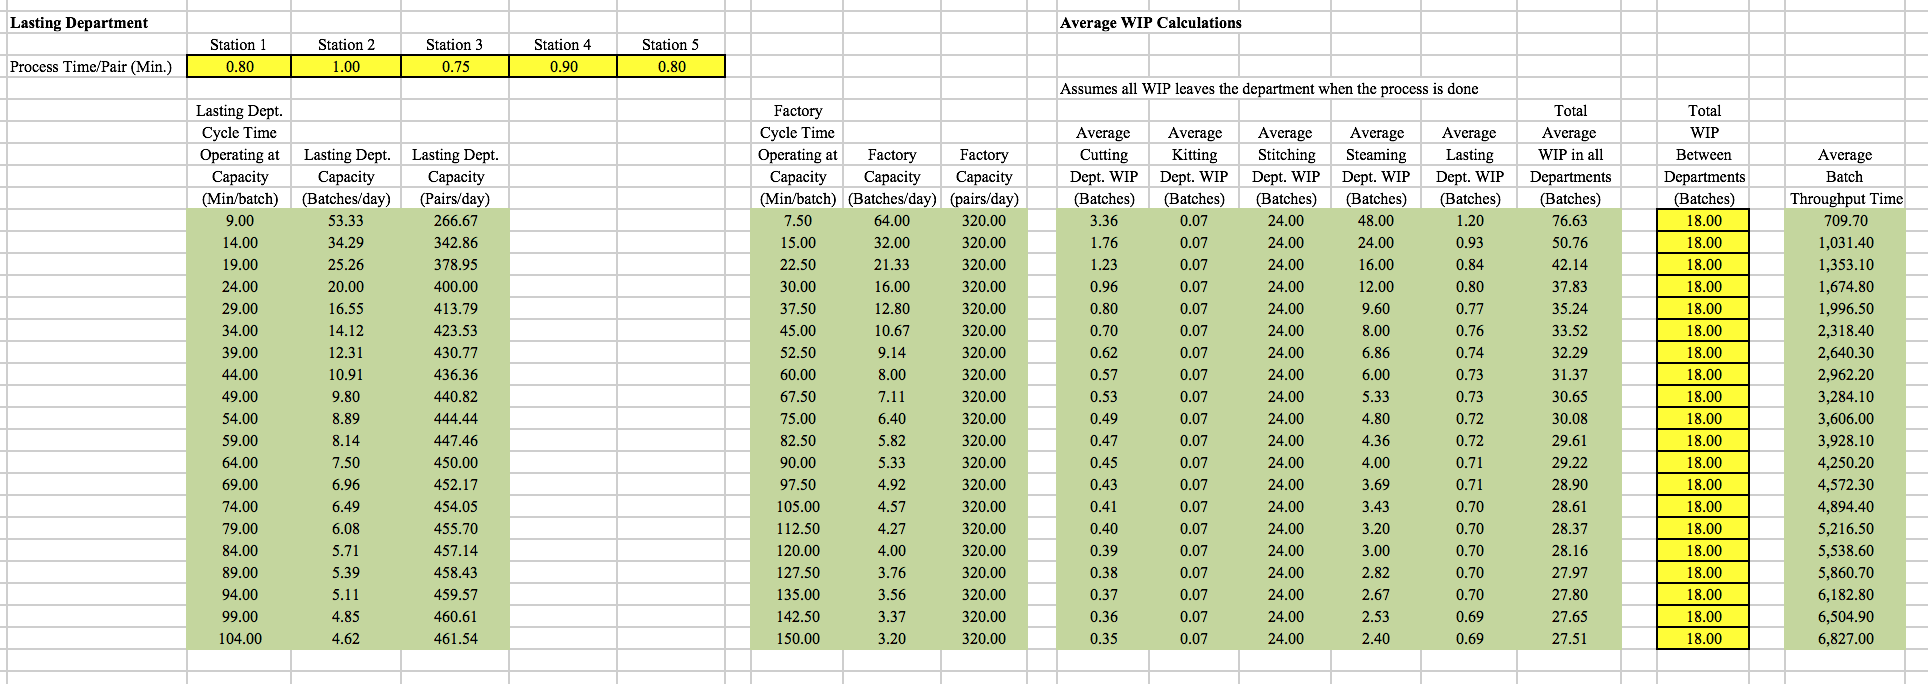Select Lasting Dept WIP cell 0.93
The width and height of the screenshot is (1928, 684).
point(1470,242)
